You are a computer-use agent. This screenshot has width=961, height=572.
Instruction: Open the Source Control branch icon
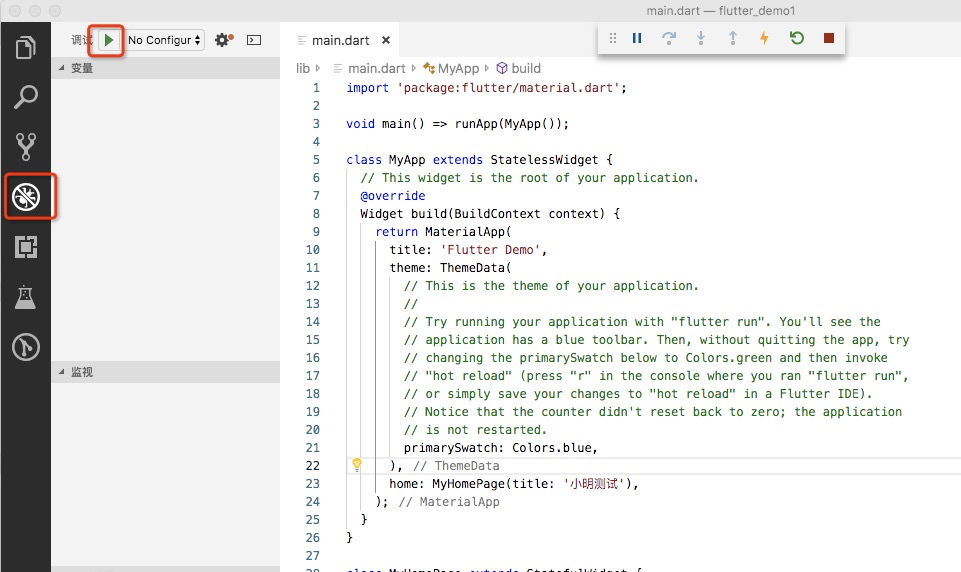click(x=25, y=147)
